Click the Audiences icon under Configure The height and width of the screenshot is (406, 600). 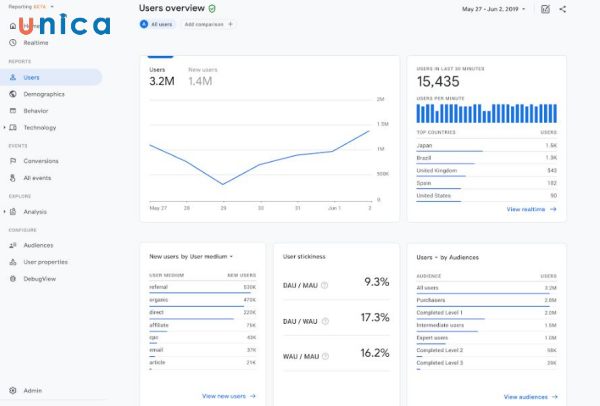coord(13,245)
